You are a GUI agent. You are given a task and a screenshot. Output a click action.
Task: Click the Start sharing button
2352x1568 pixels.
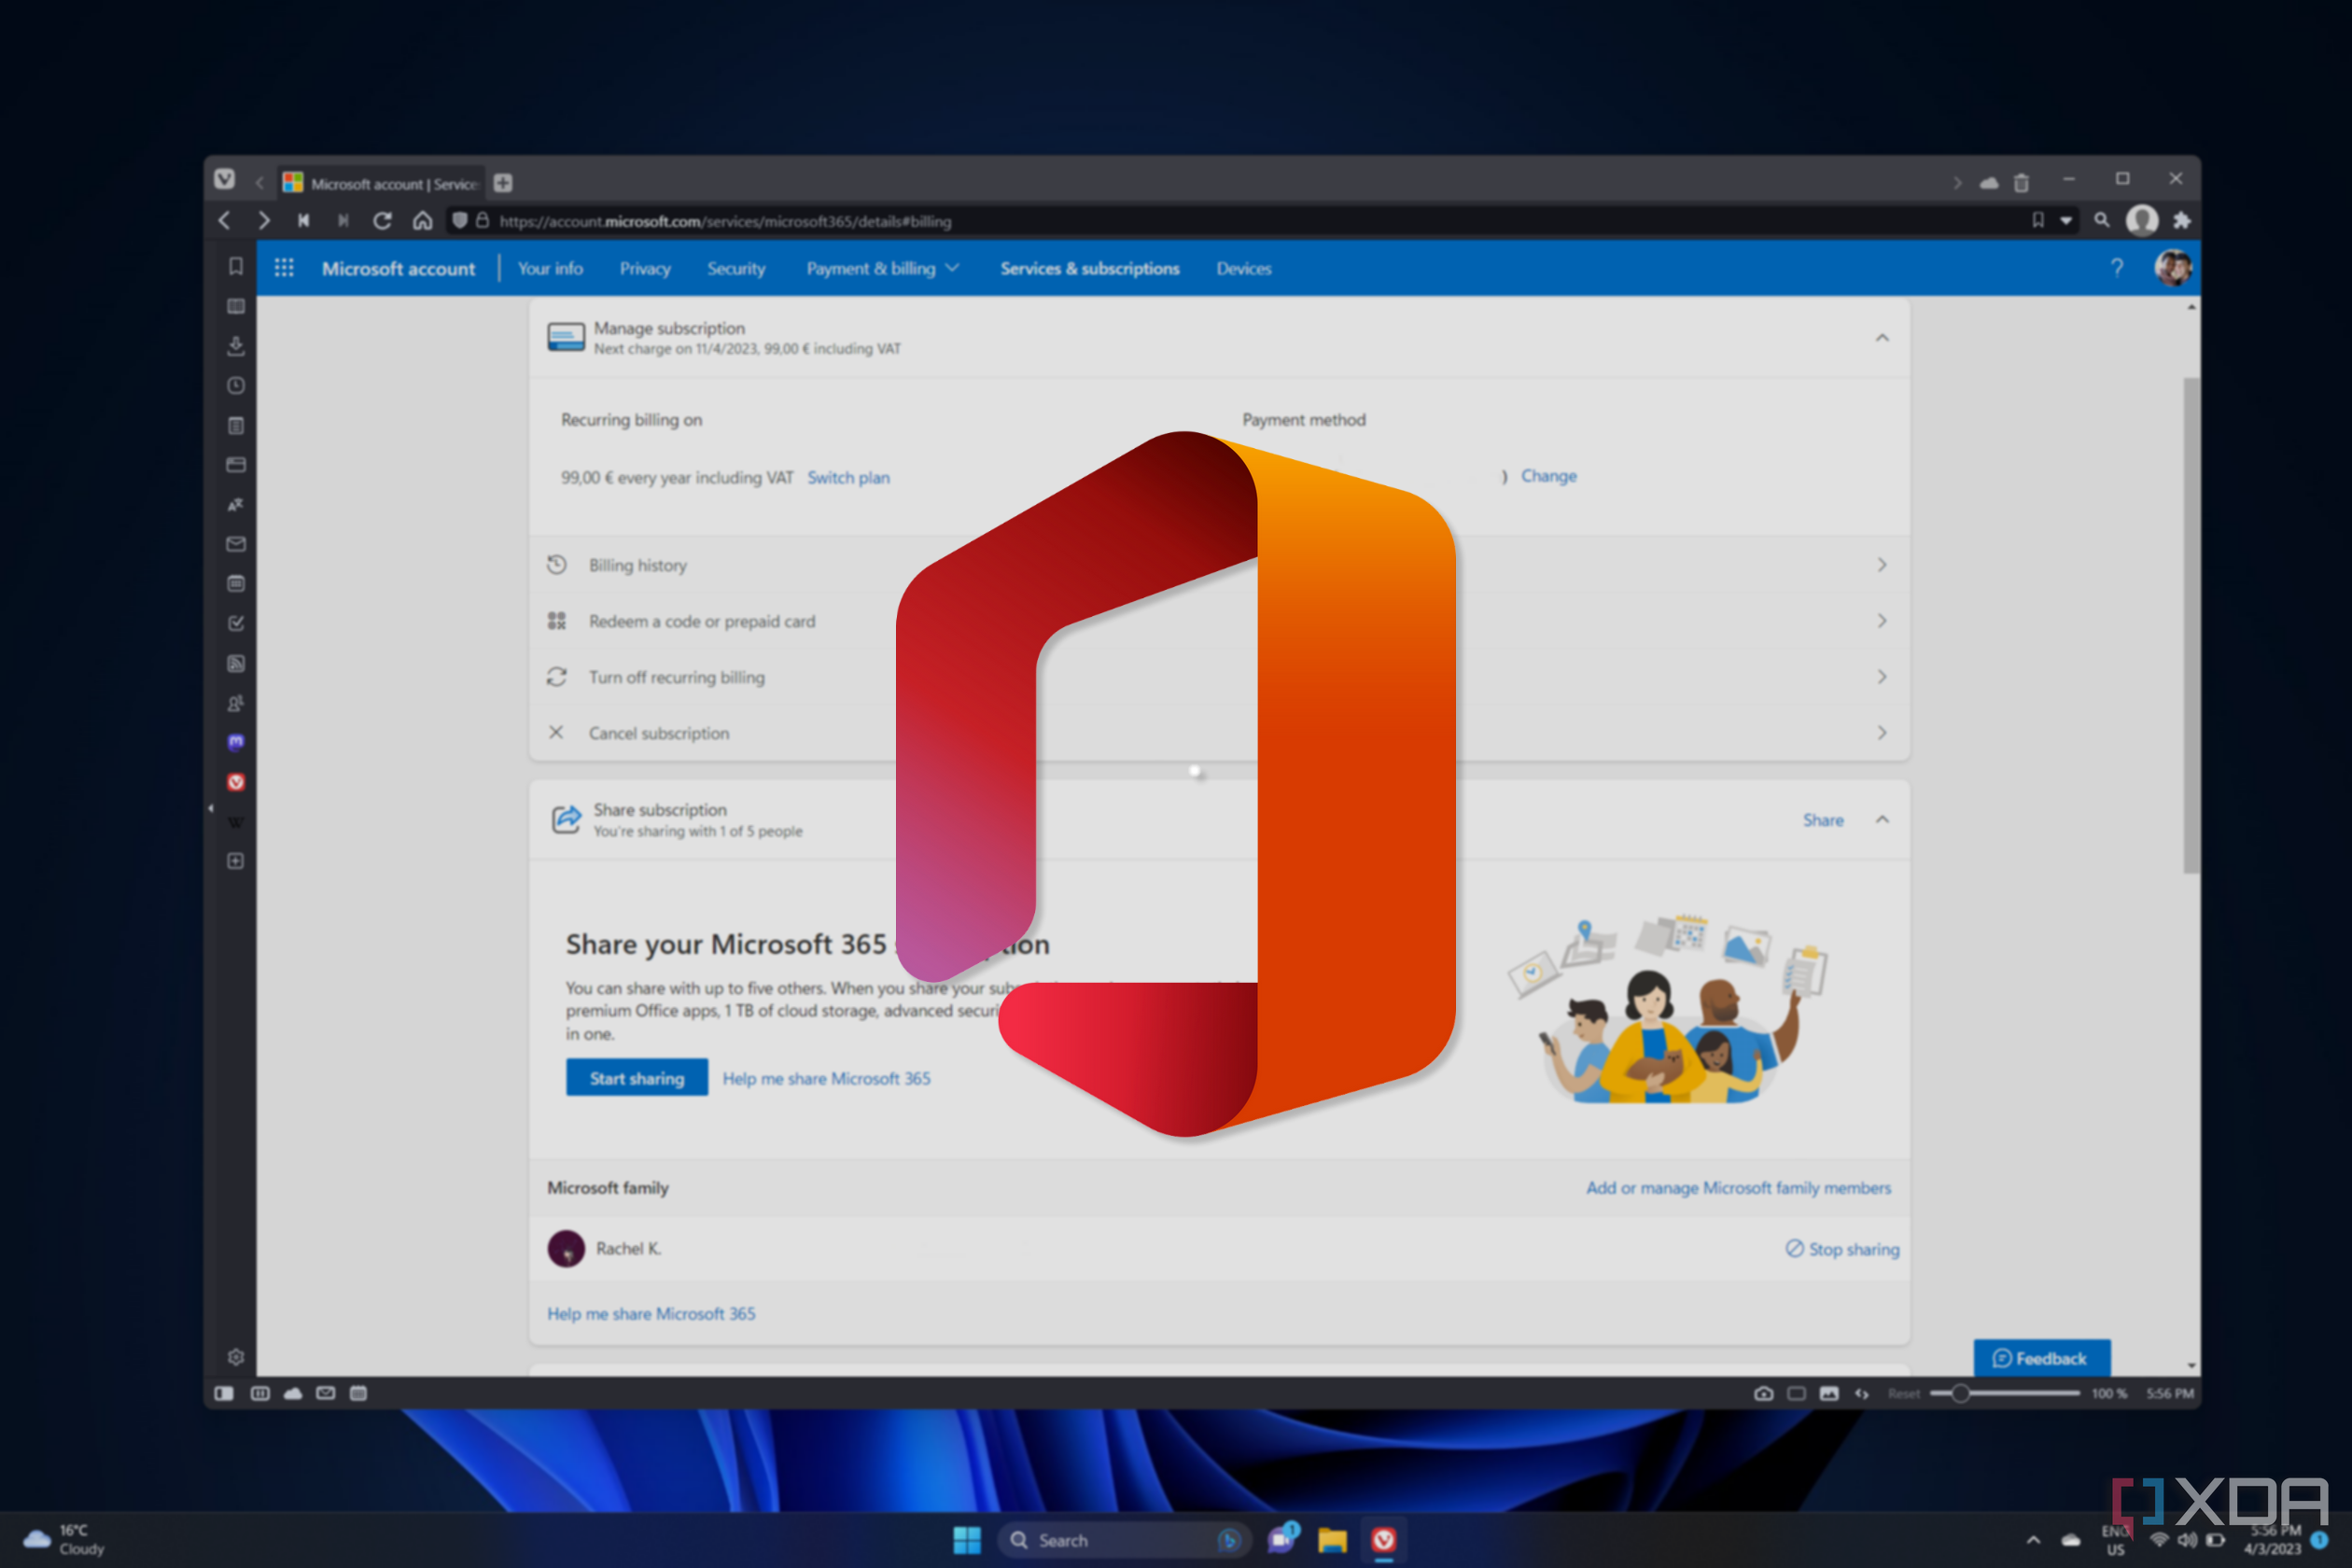tap(634, 1078)
